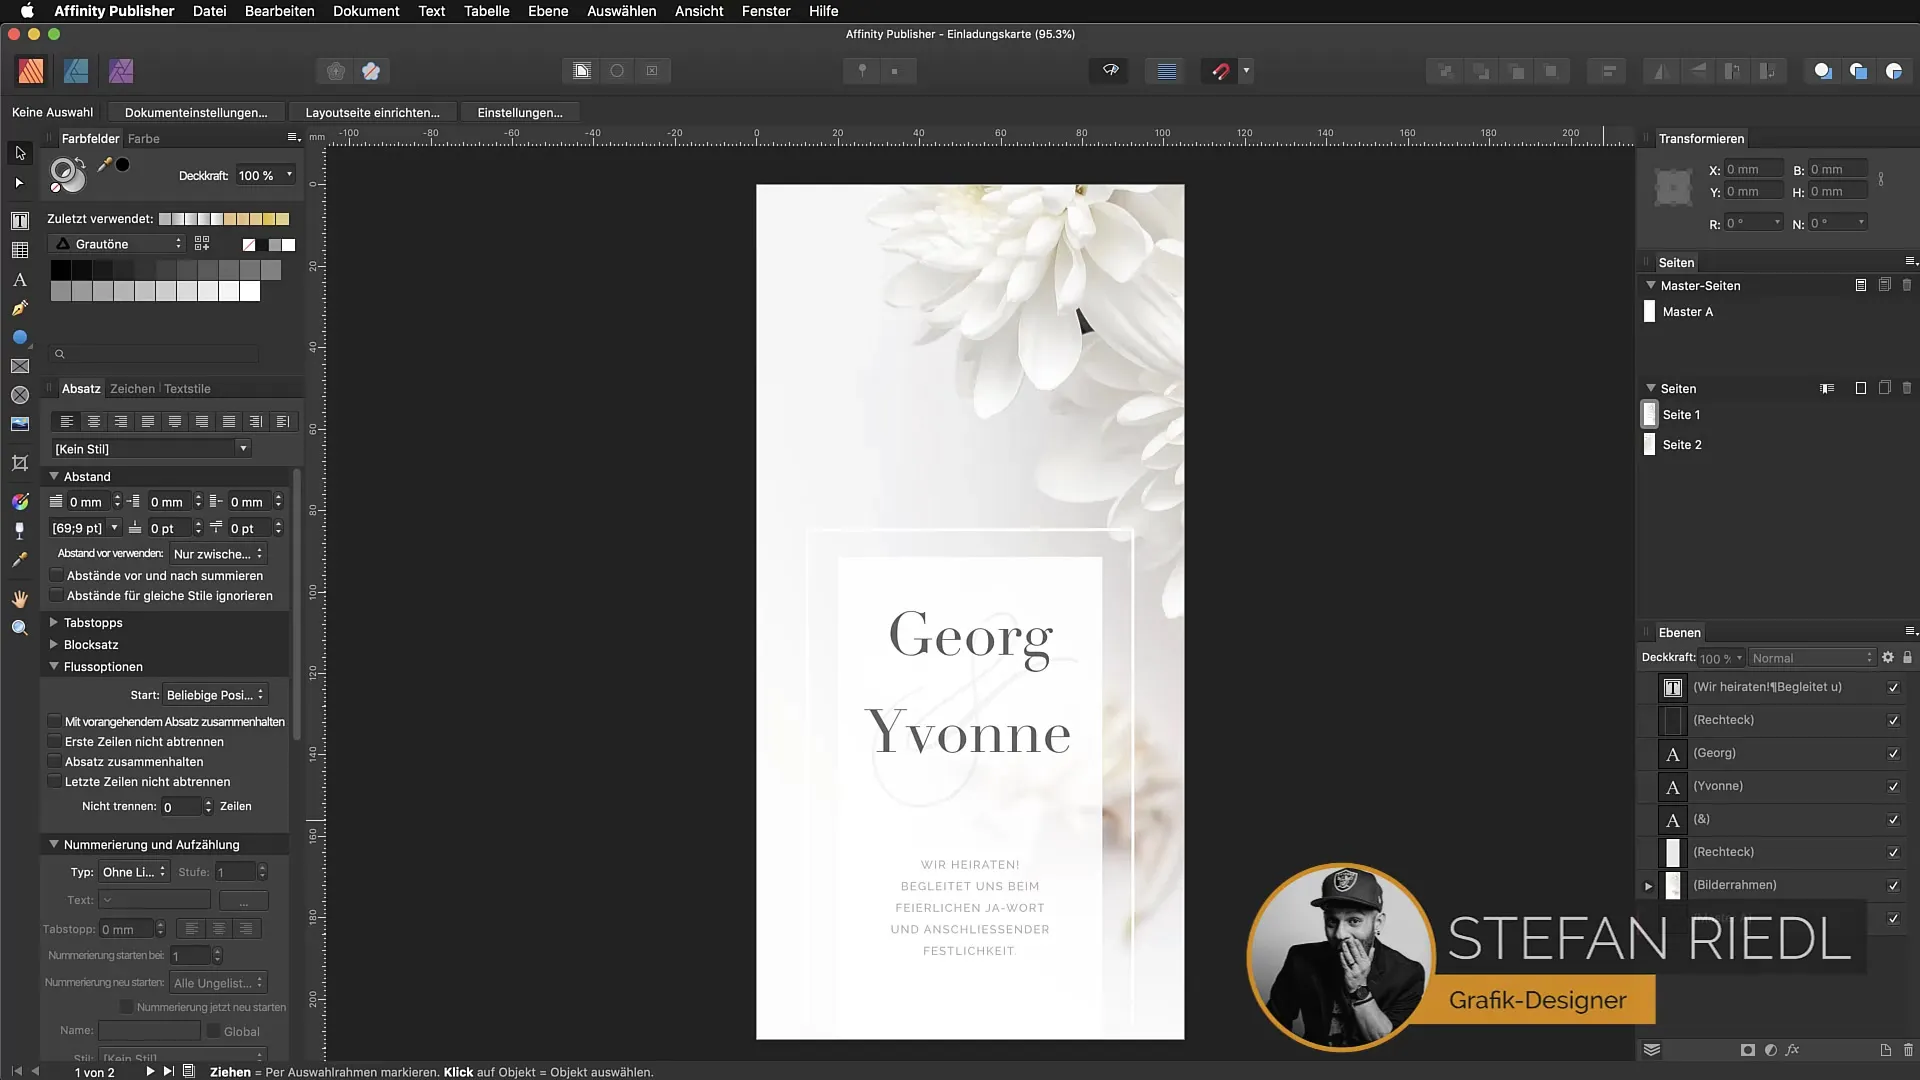Click the Deckkraft 100 % opacity field
This screenshot has width=1920, height=1080.
point(258,175)
